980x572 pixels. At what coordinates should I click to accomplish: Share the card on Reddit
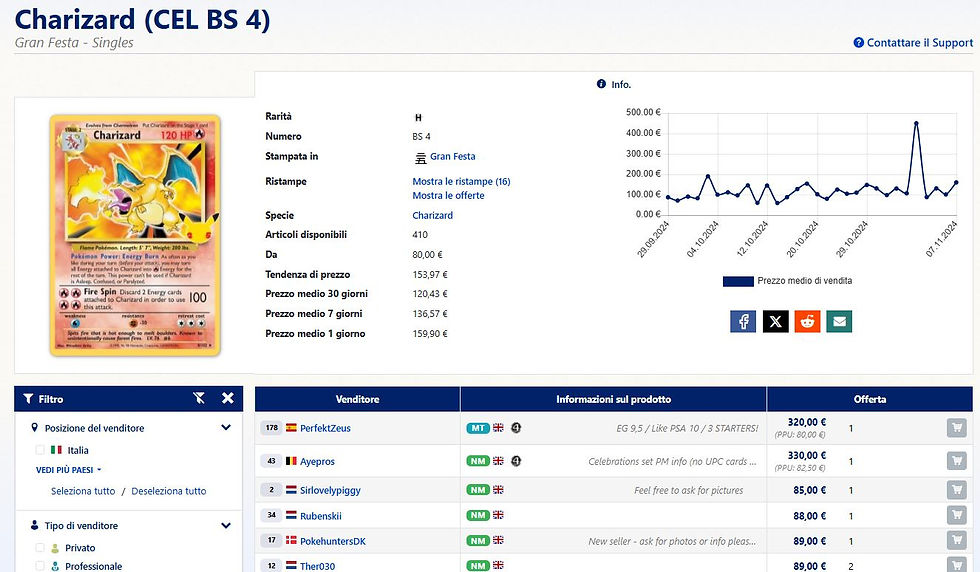point(807,321)
